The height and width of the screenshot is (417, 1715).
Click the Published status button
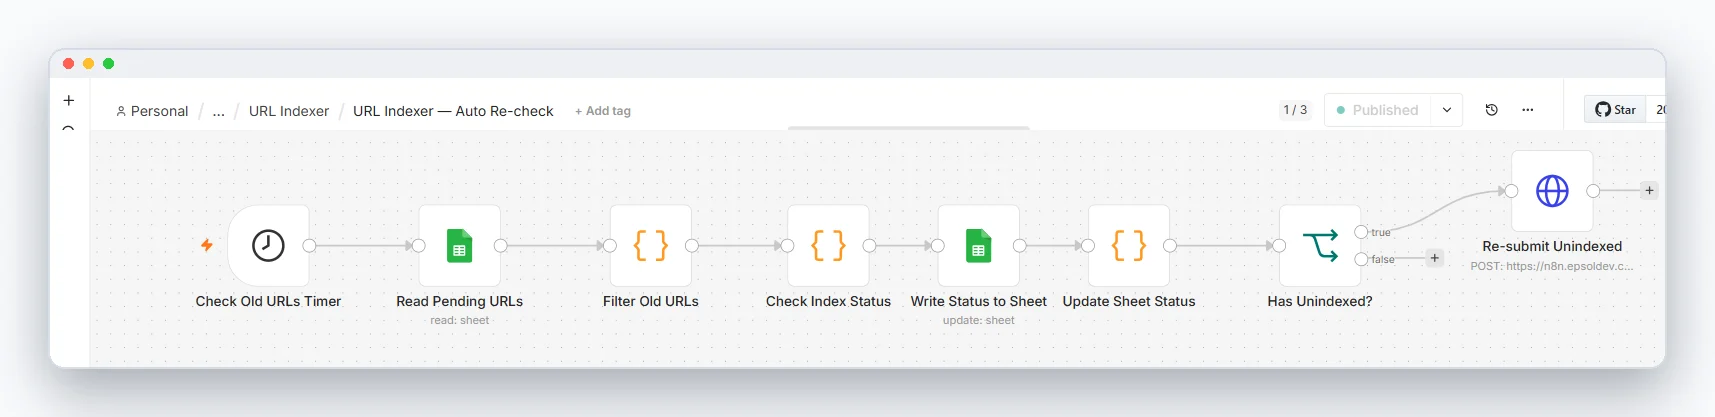coord(1378,110)
